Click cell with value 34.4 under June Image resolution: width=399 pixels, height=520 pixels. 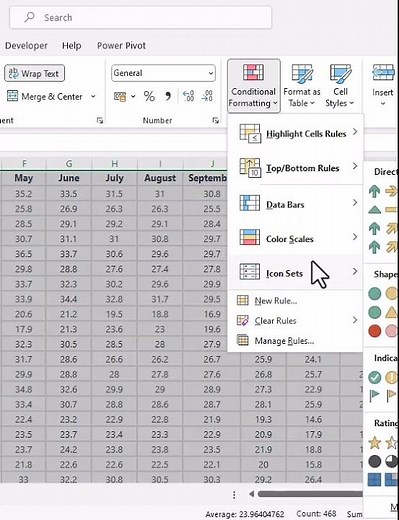(x=69, y=299)
